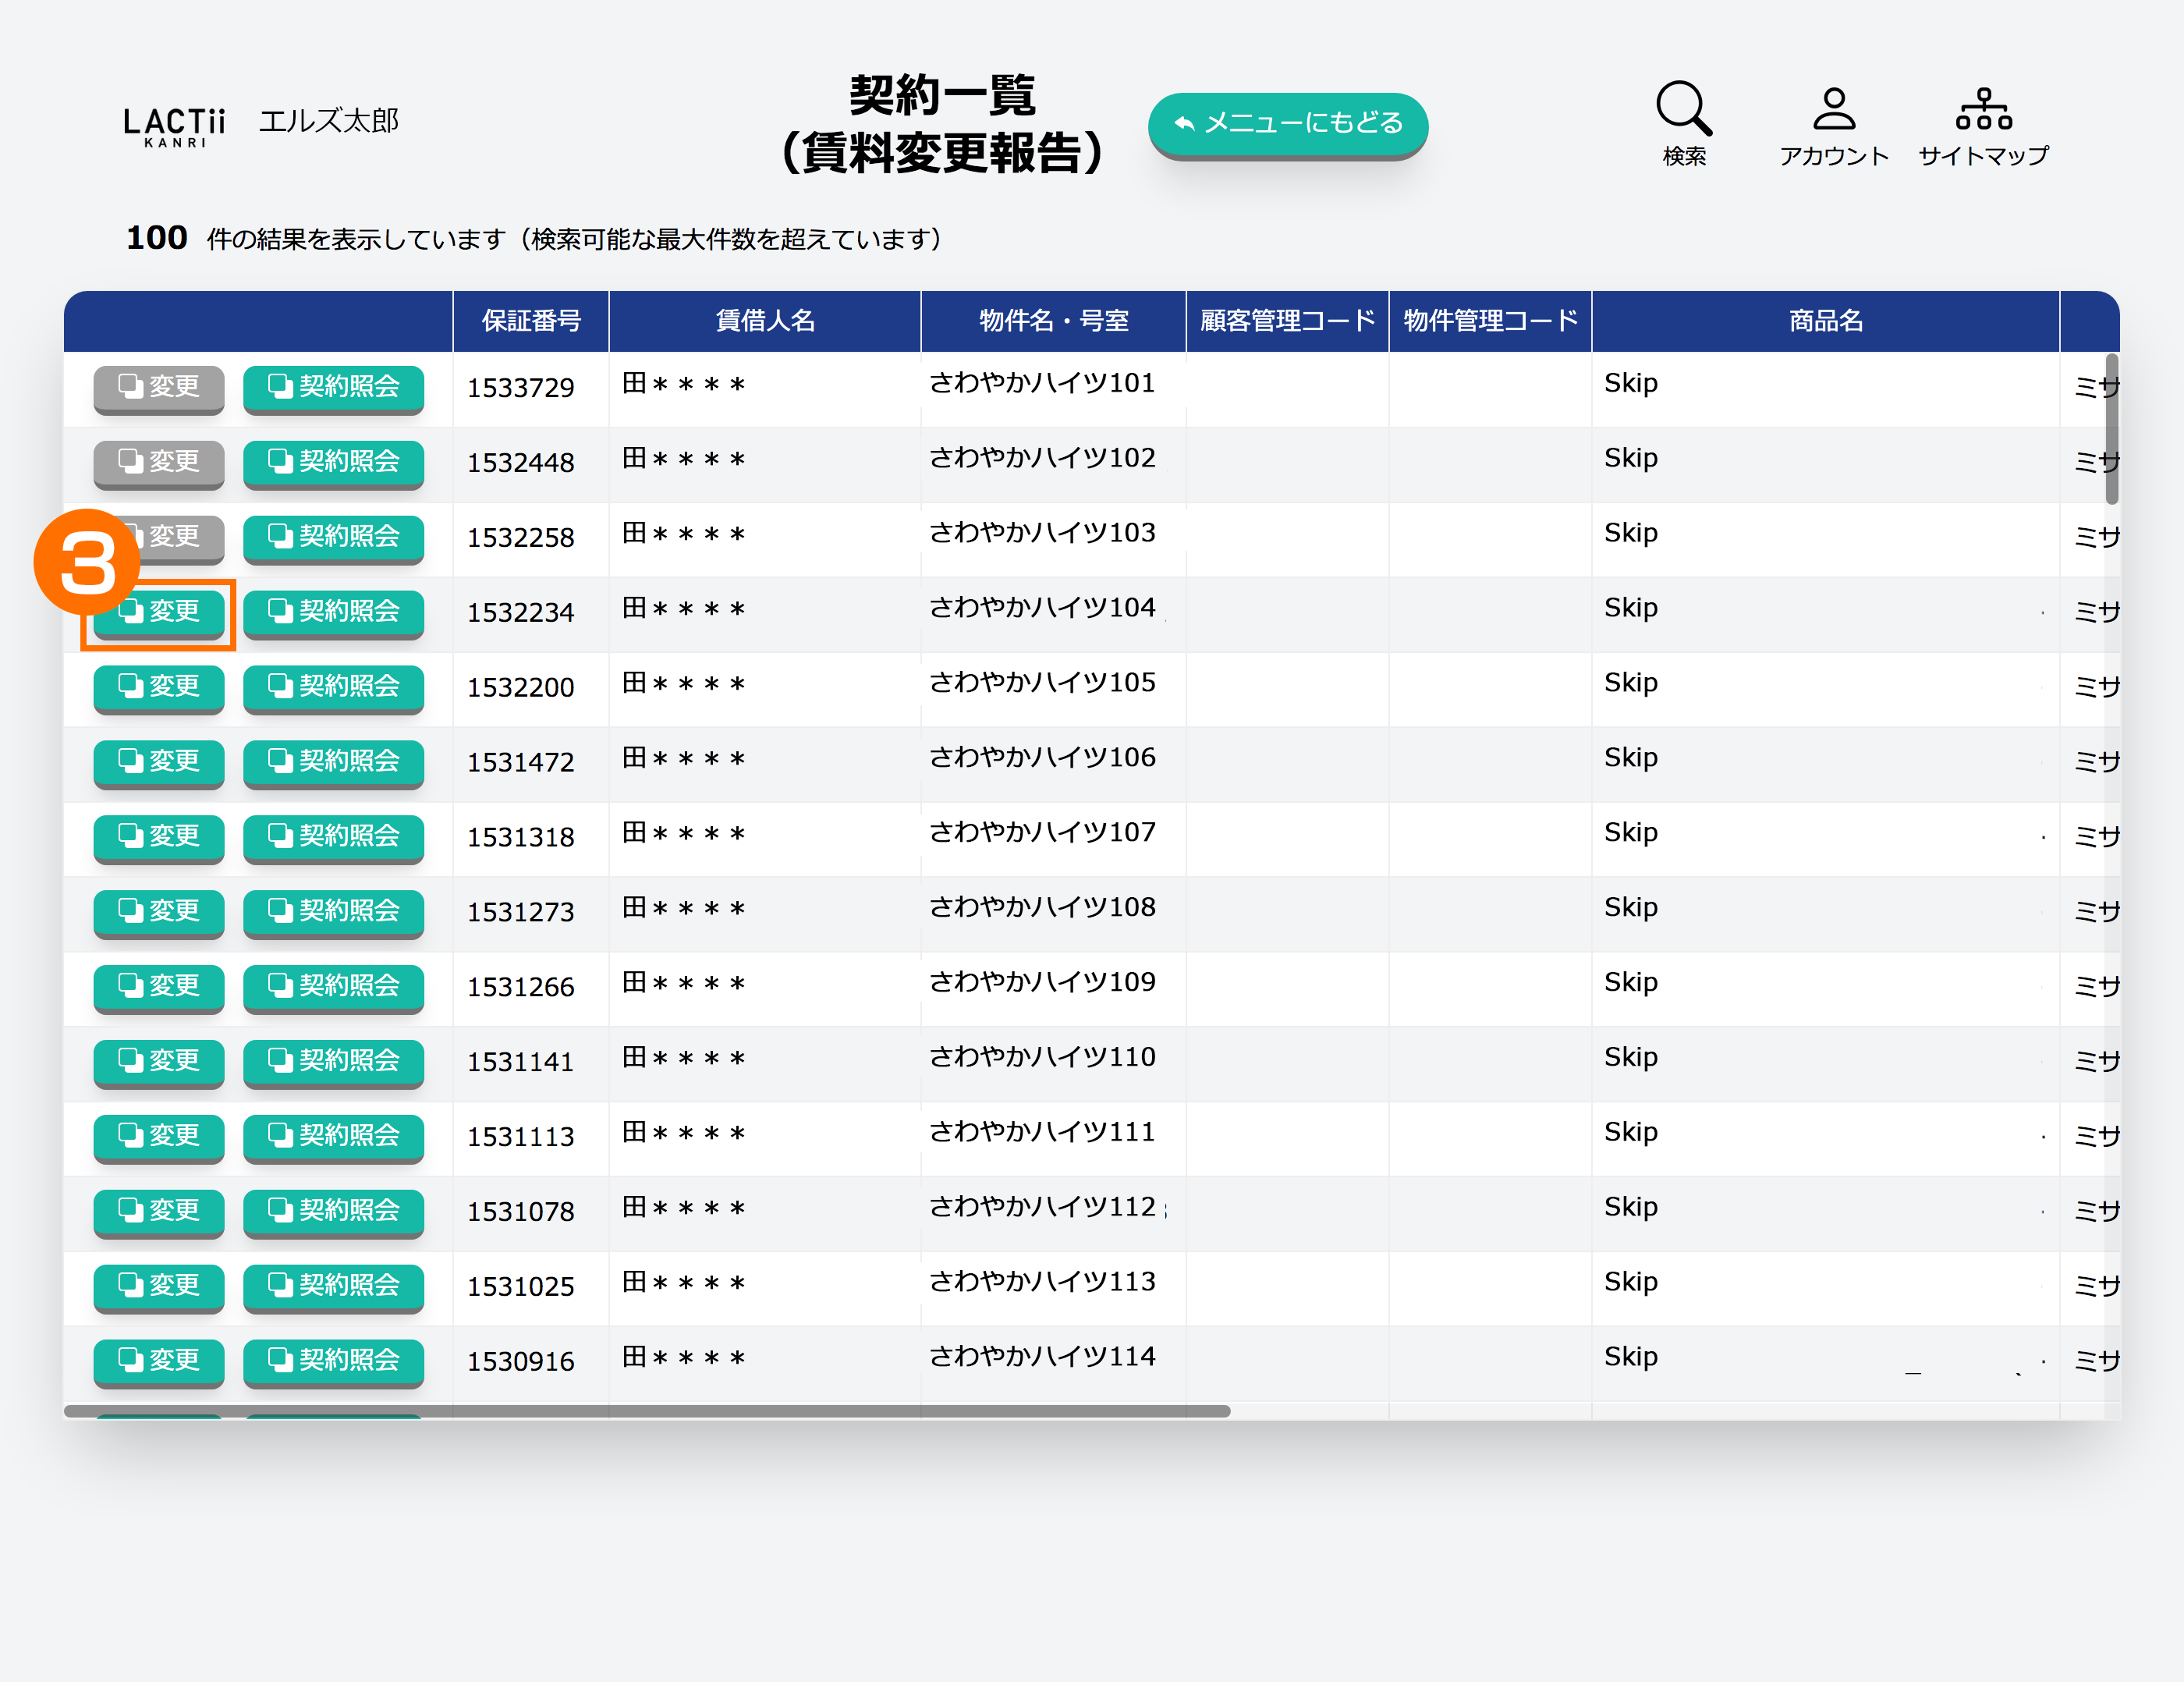2184x1682 pixels.
Task: Open 契約照会 for contract 1530916
Action: [x=333, y=1361]
